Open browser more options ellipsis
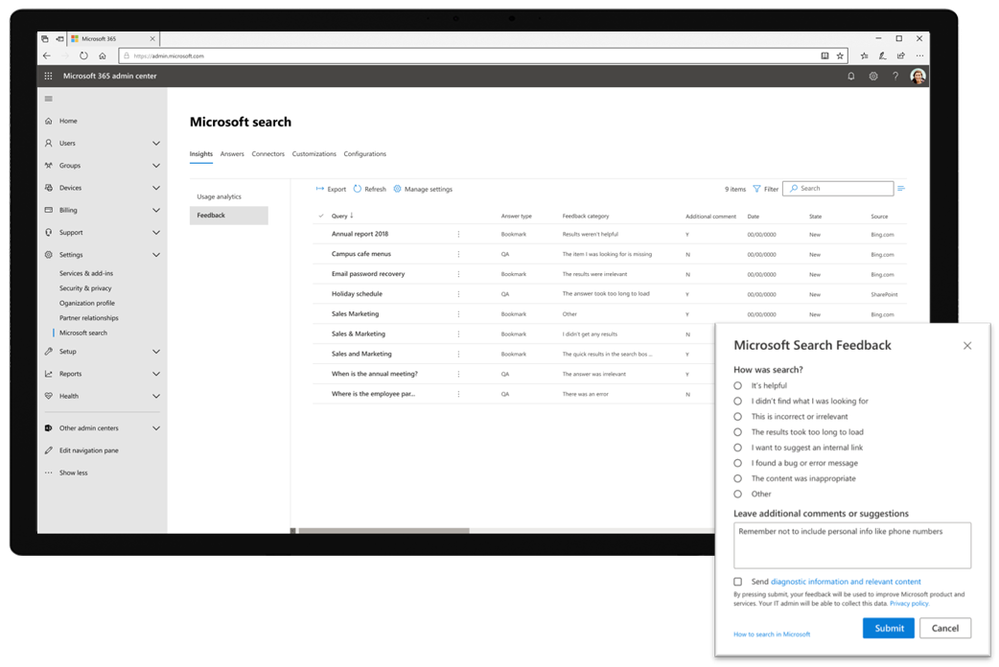Image resolution: width=999 pixels, height=667 pixels. [x=919, y=56]
